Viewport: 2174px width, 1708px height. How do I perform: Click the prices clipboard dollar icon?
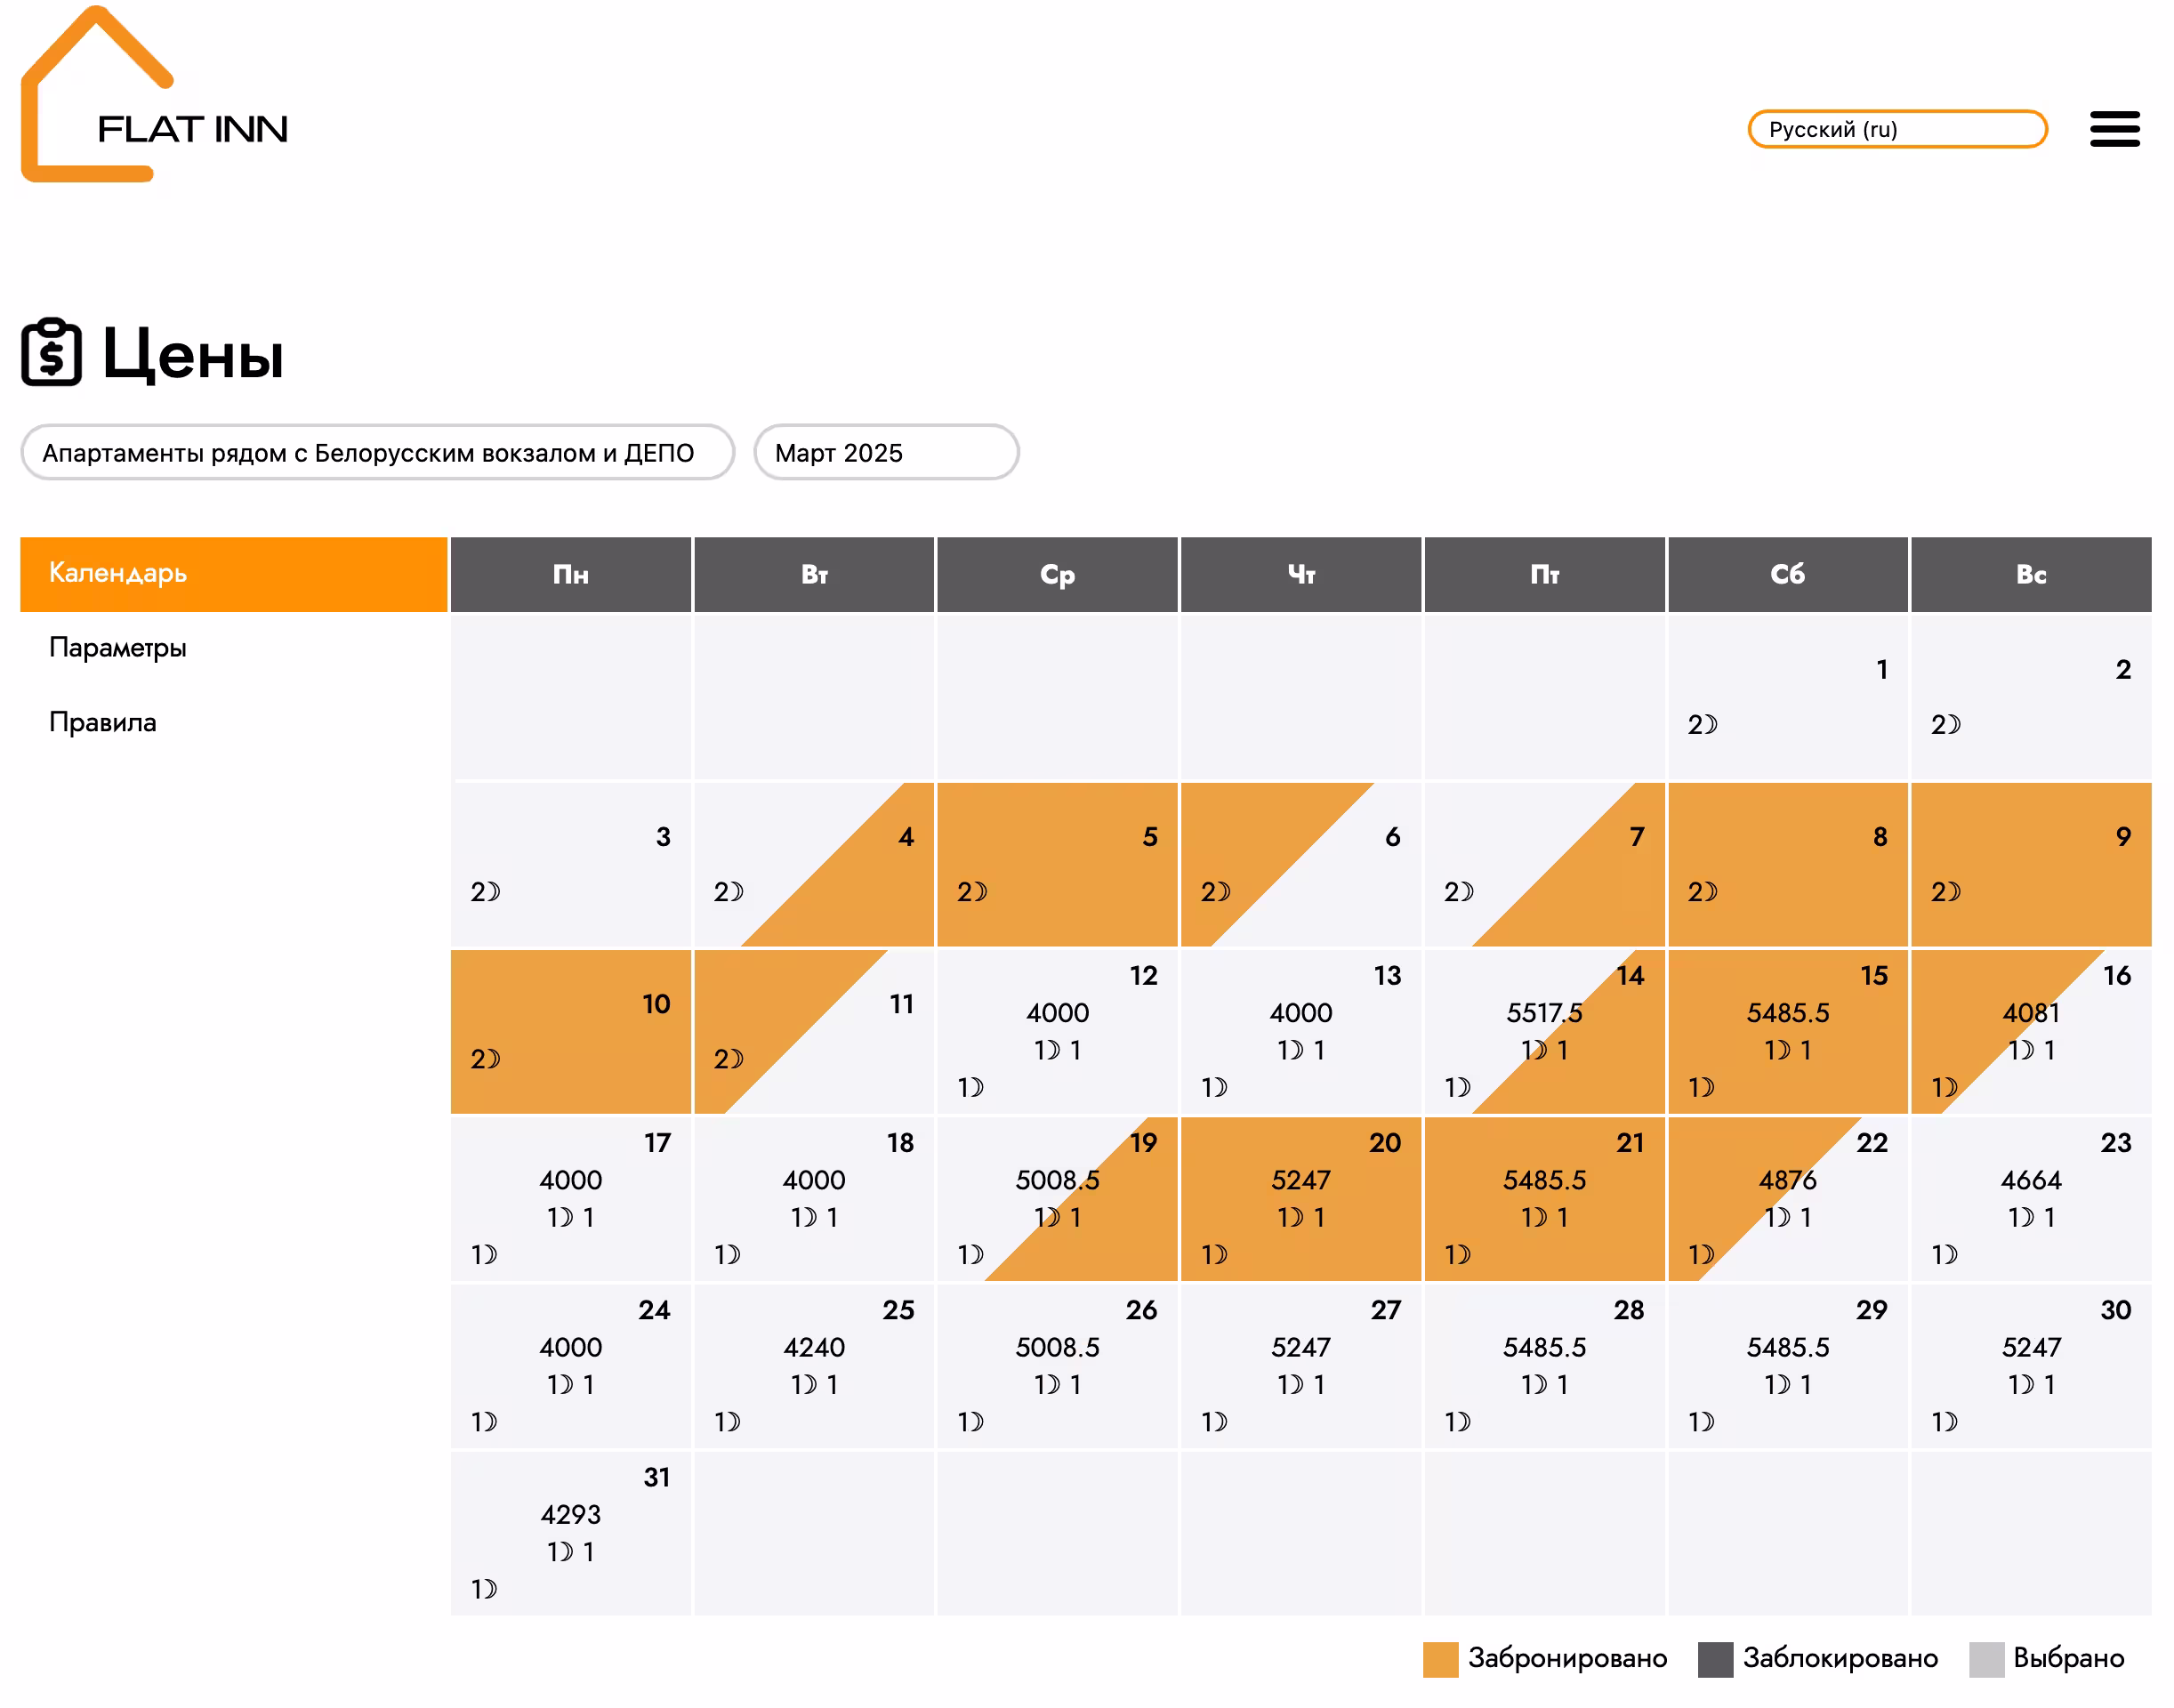point(51,353)
